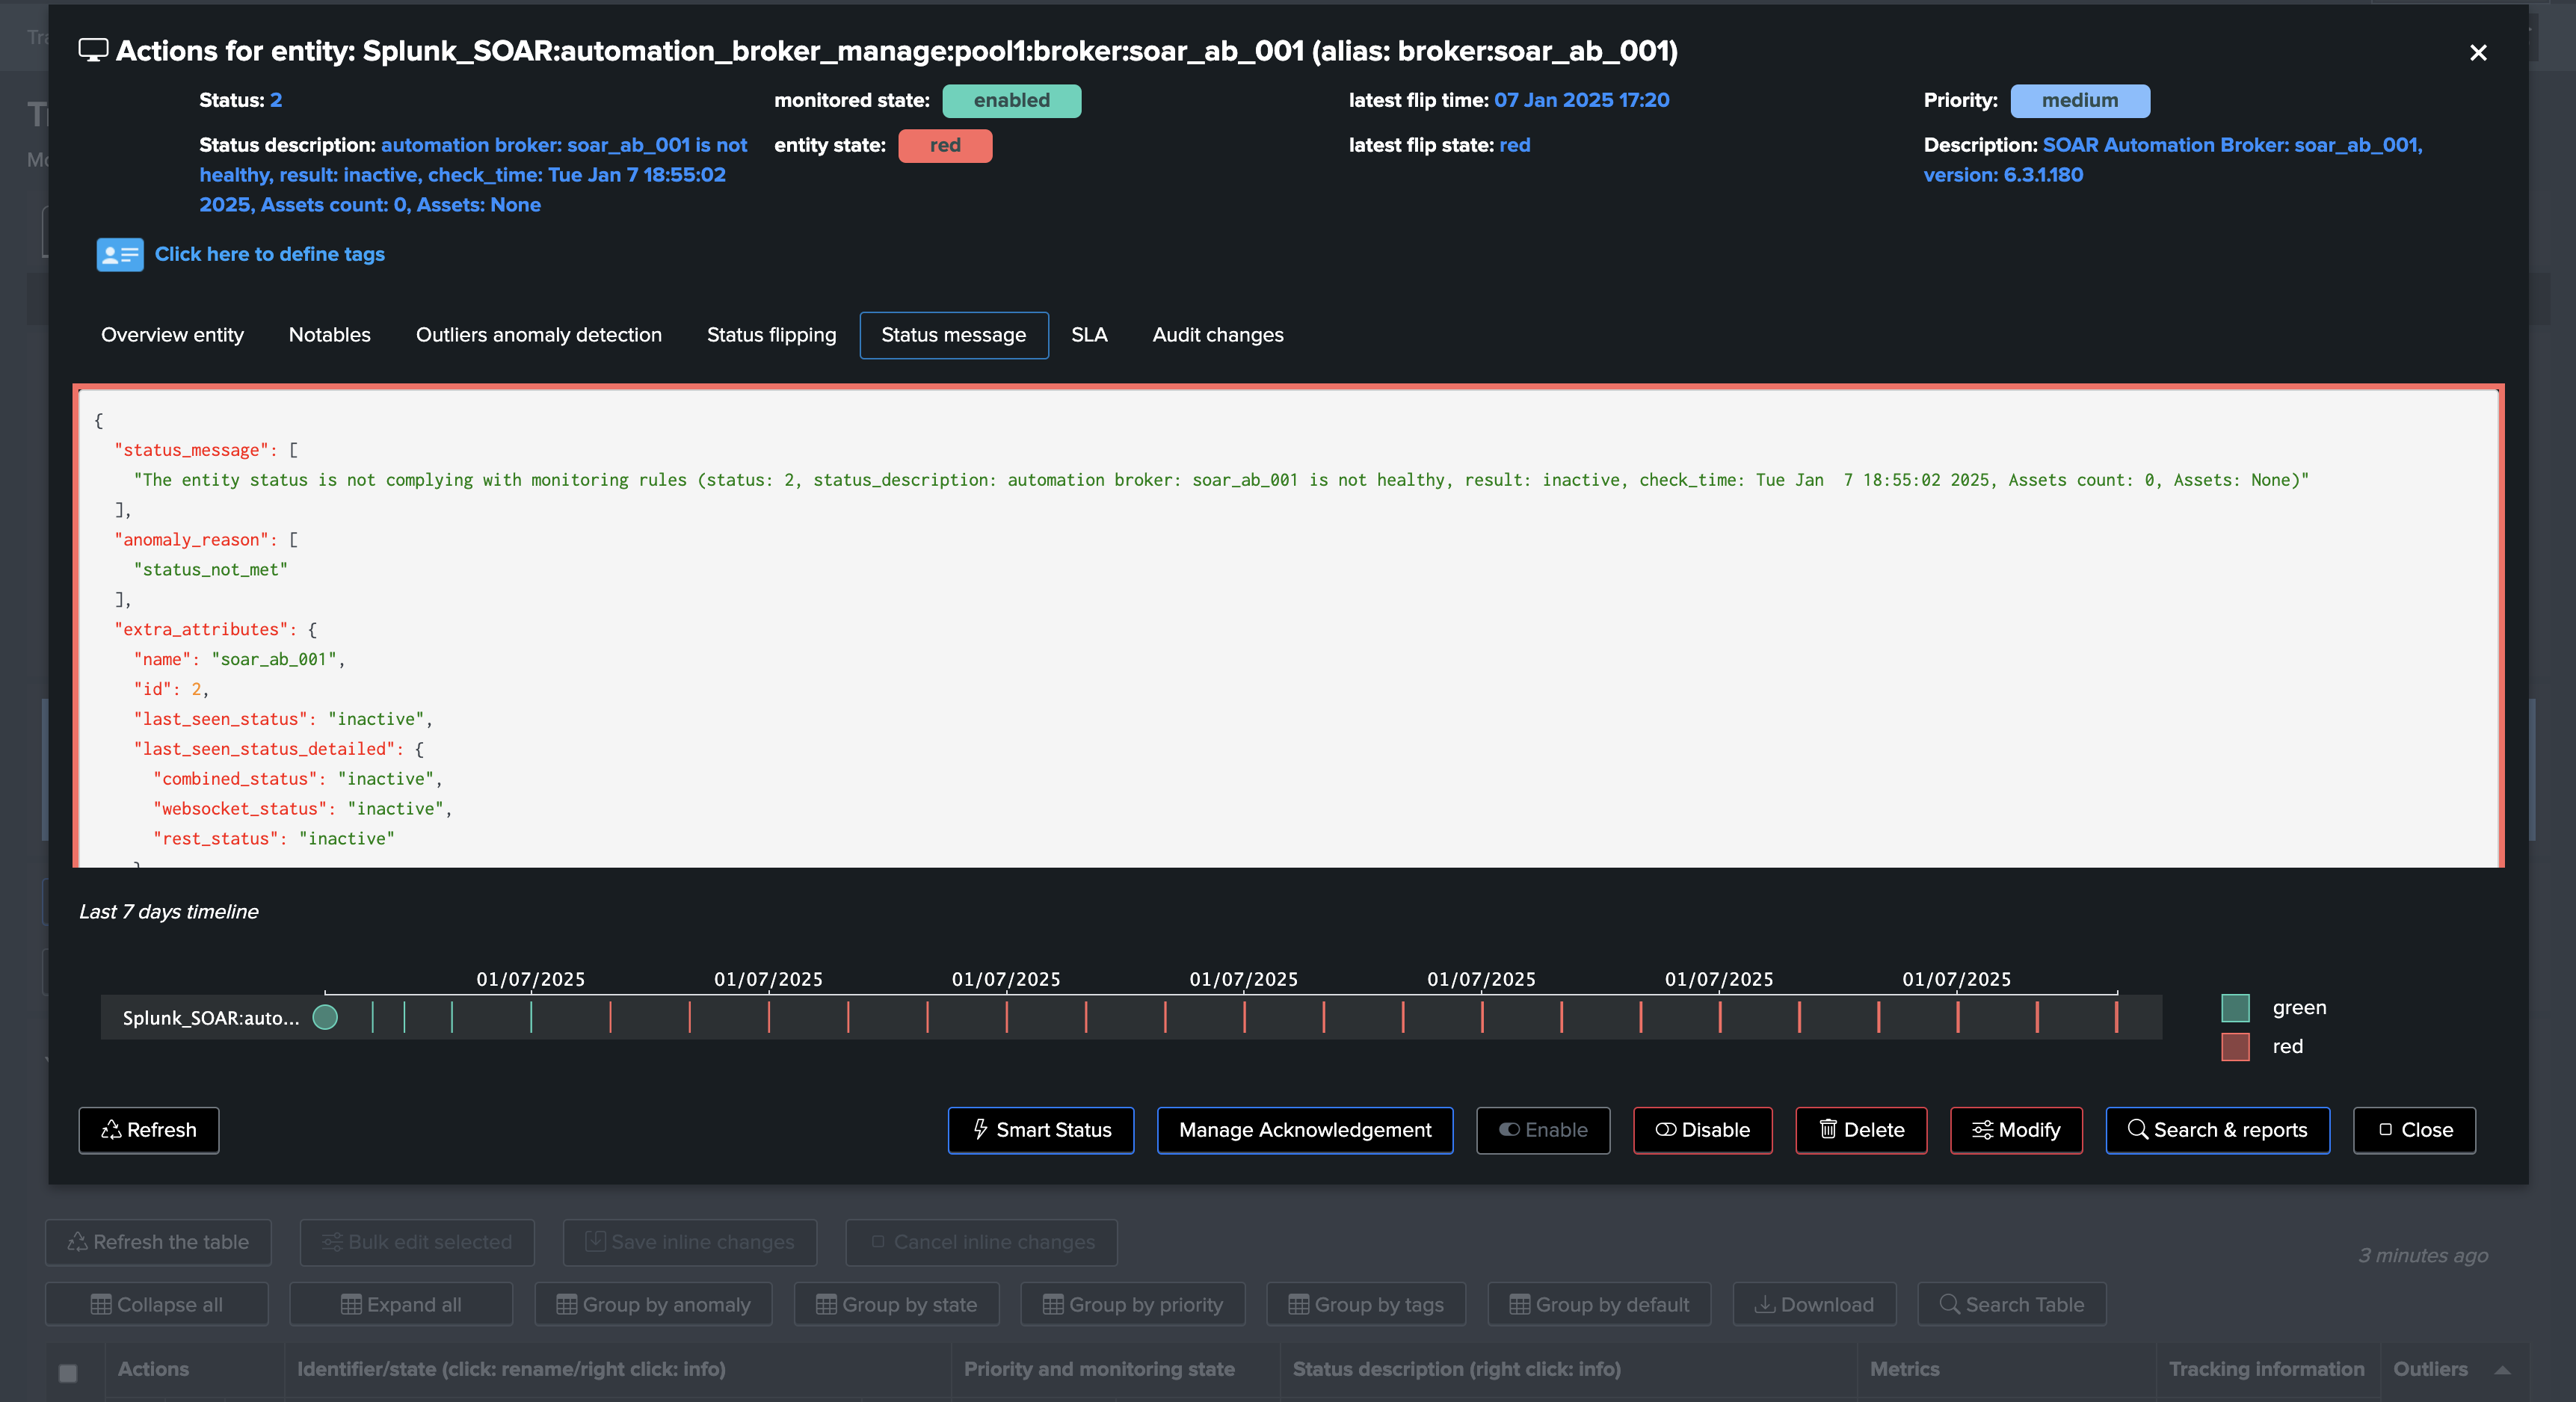The width and height of the screenshot is (2576, 1402).
Task: Open the Notables tab
Action: click(330, 335)
